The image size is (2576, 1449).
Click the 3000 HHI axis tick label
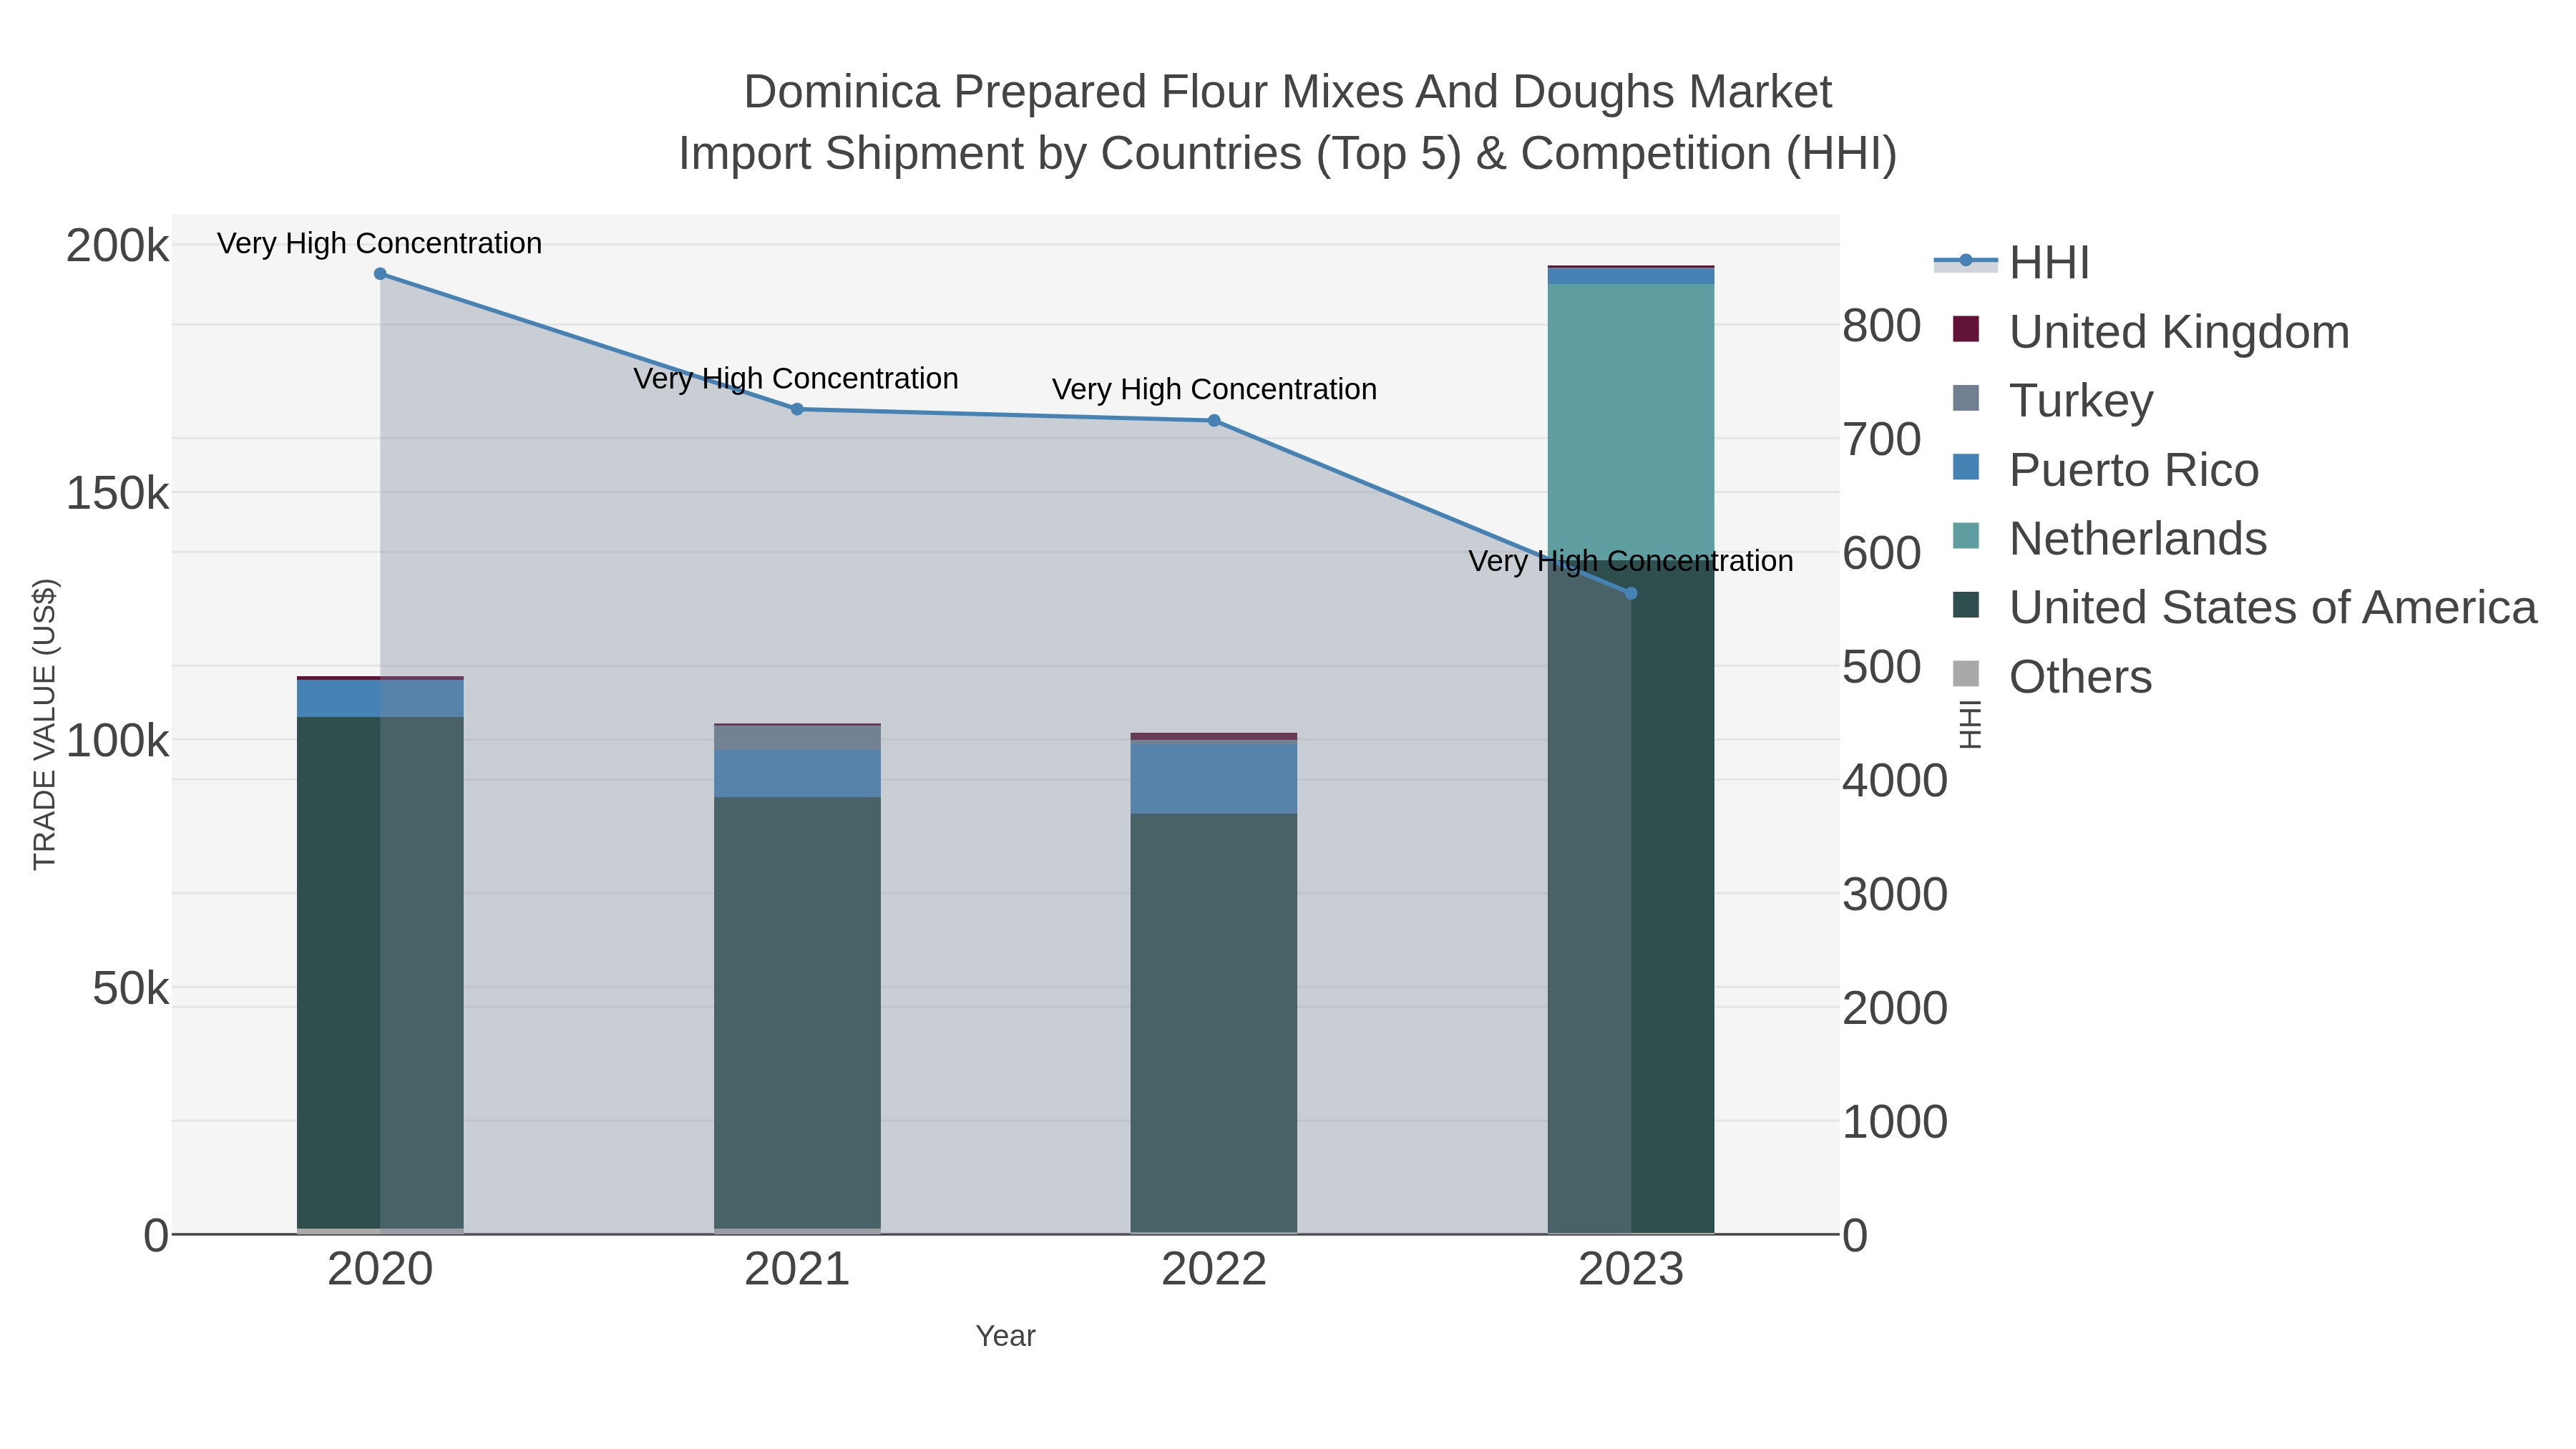coord(1895,895)
